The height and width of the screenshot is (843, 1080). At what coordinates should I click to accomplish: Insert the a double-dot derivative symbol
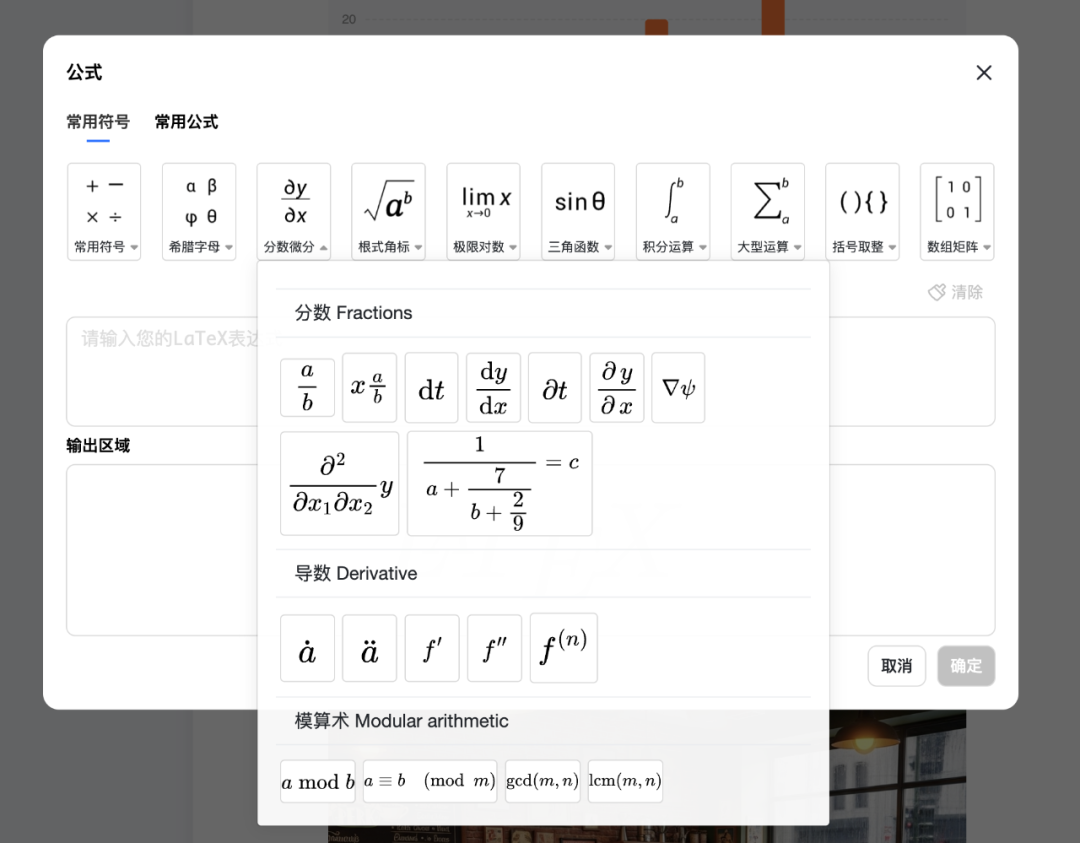369,648
